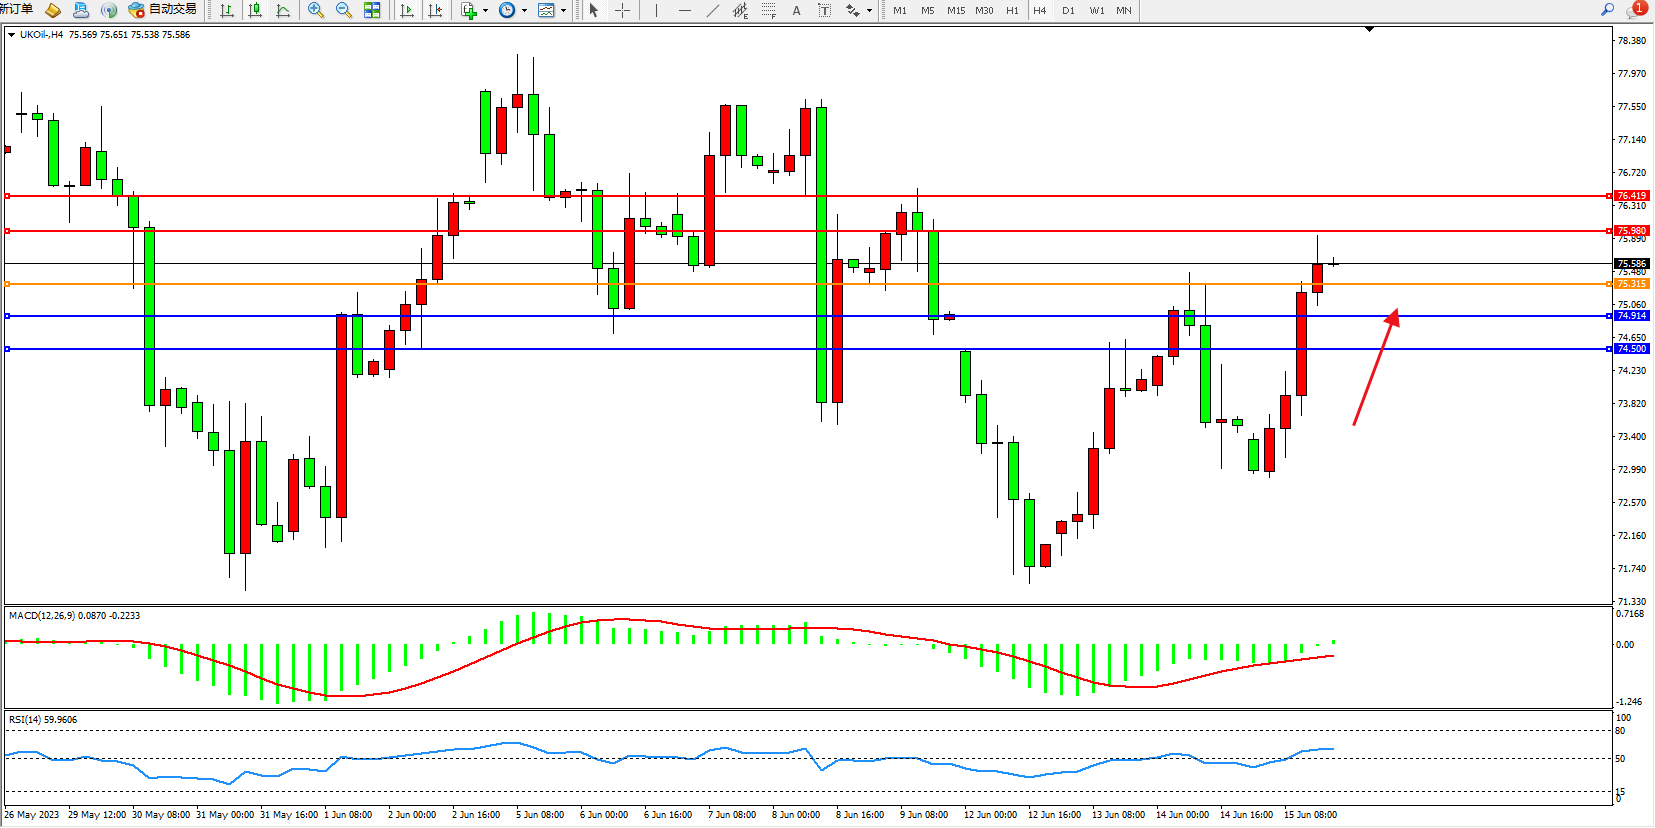
Task: Click the notification chat bubble with badge
Action: [x=1636, y=9]
